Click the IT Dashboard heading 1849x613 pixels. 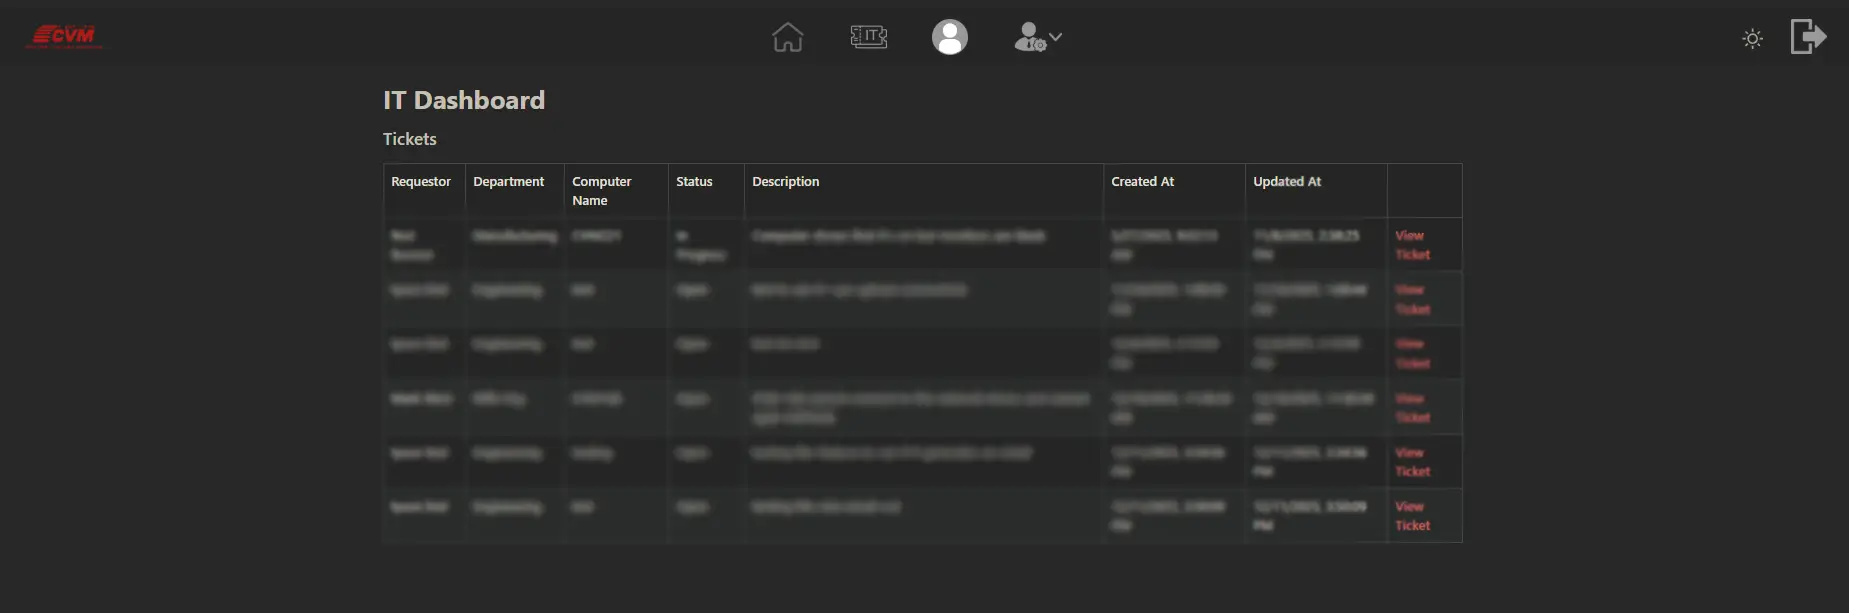464,100
